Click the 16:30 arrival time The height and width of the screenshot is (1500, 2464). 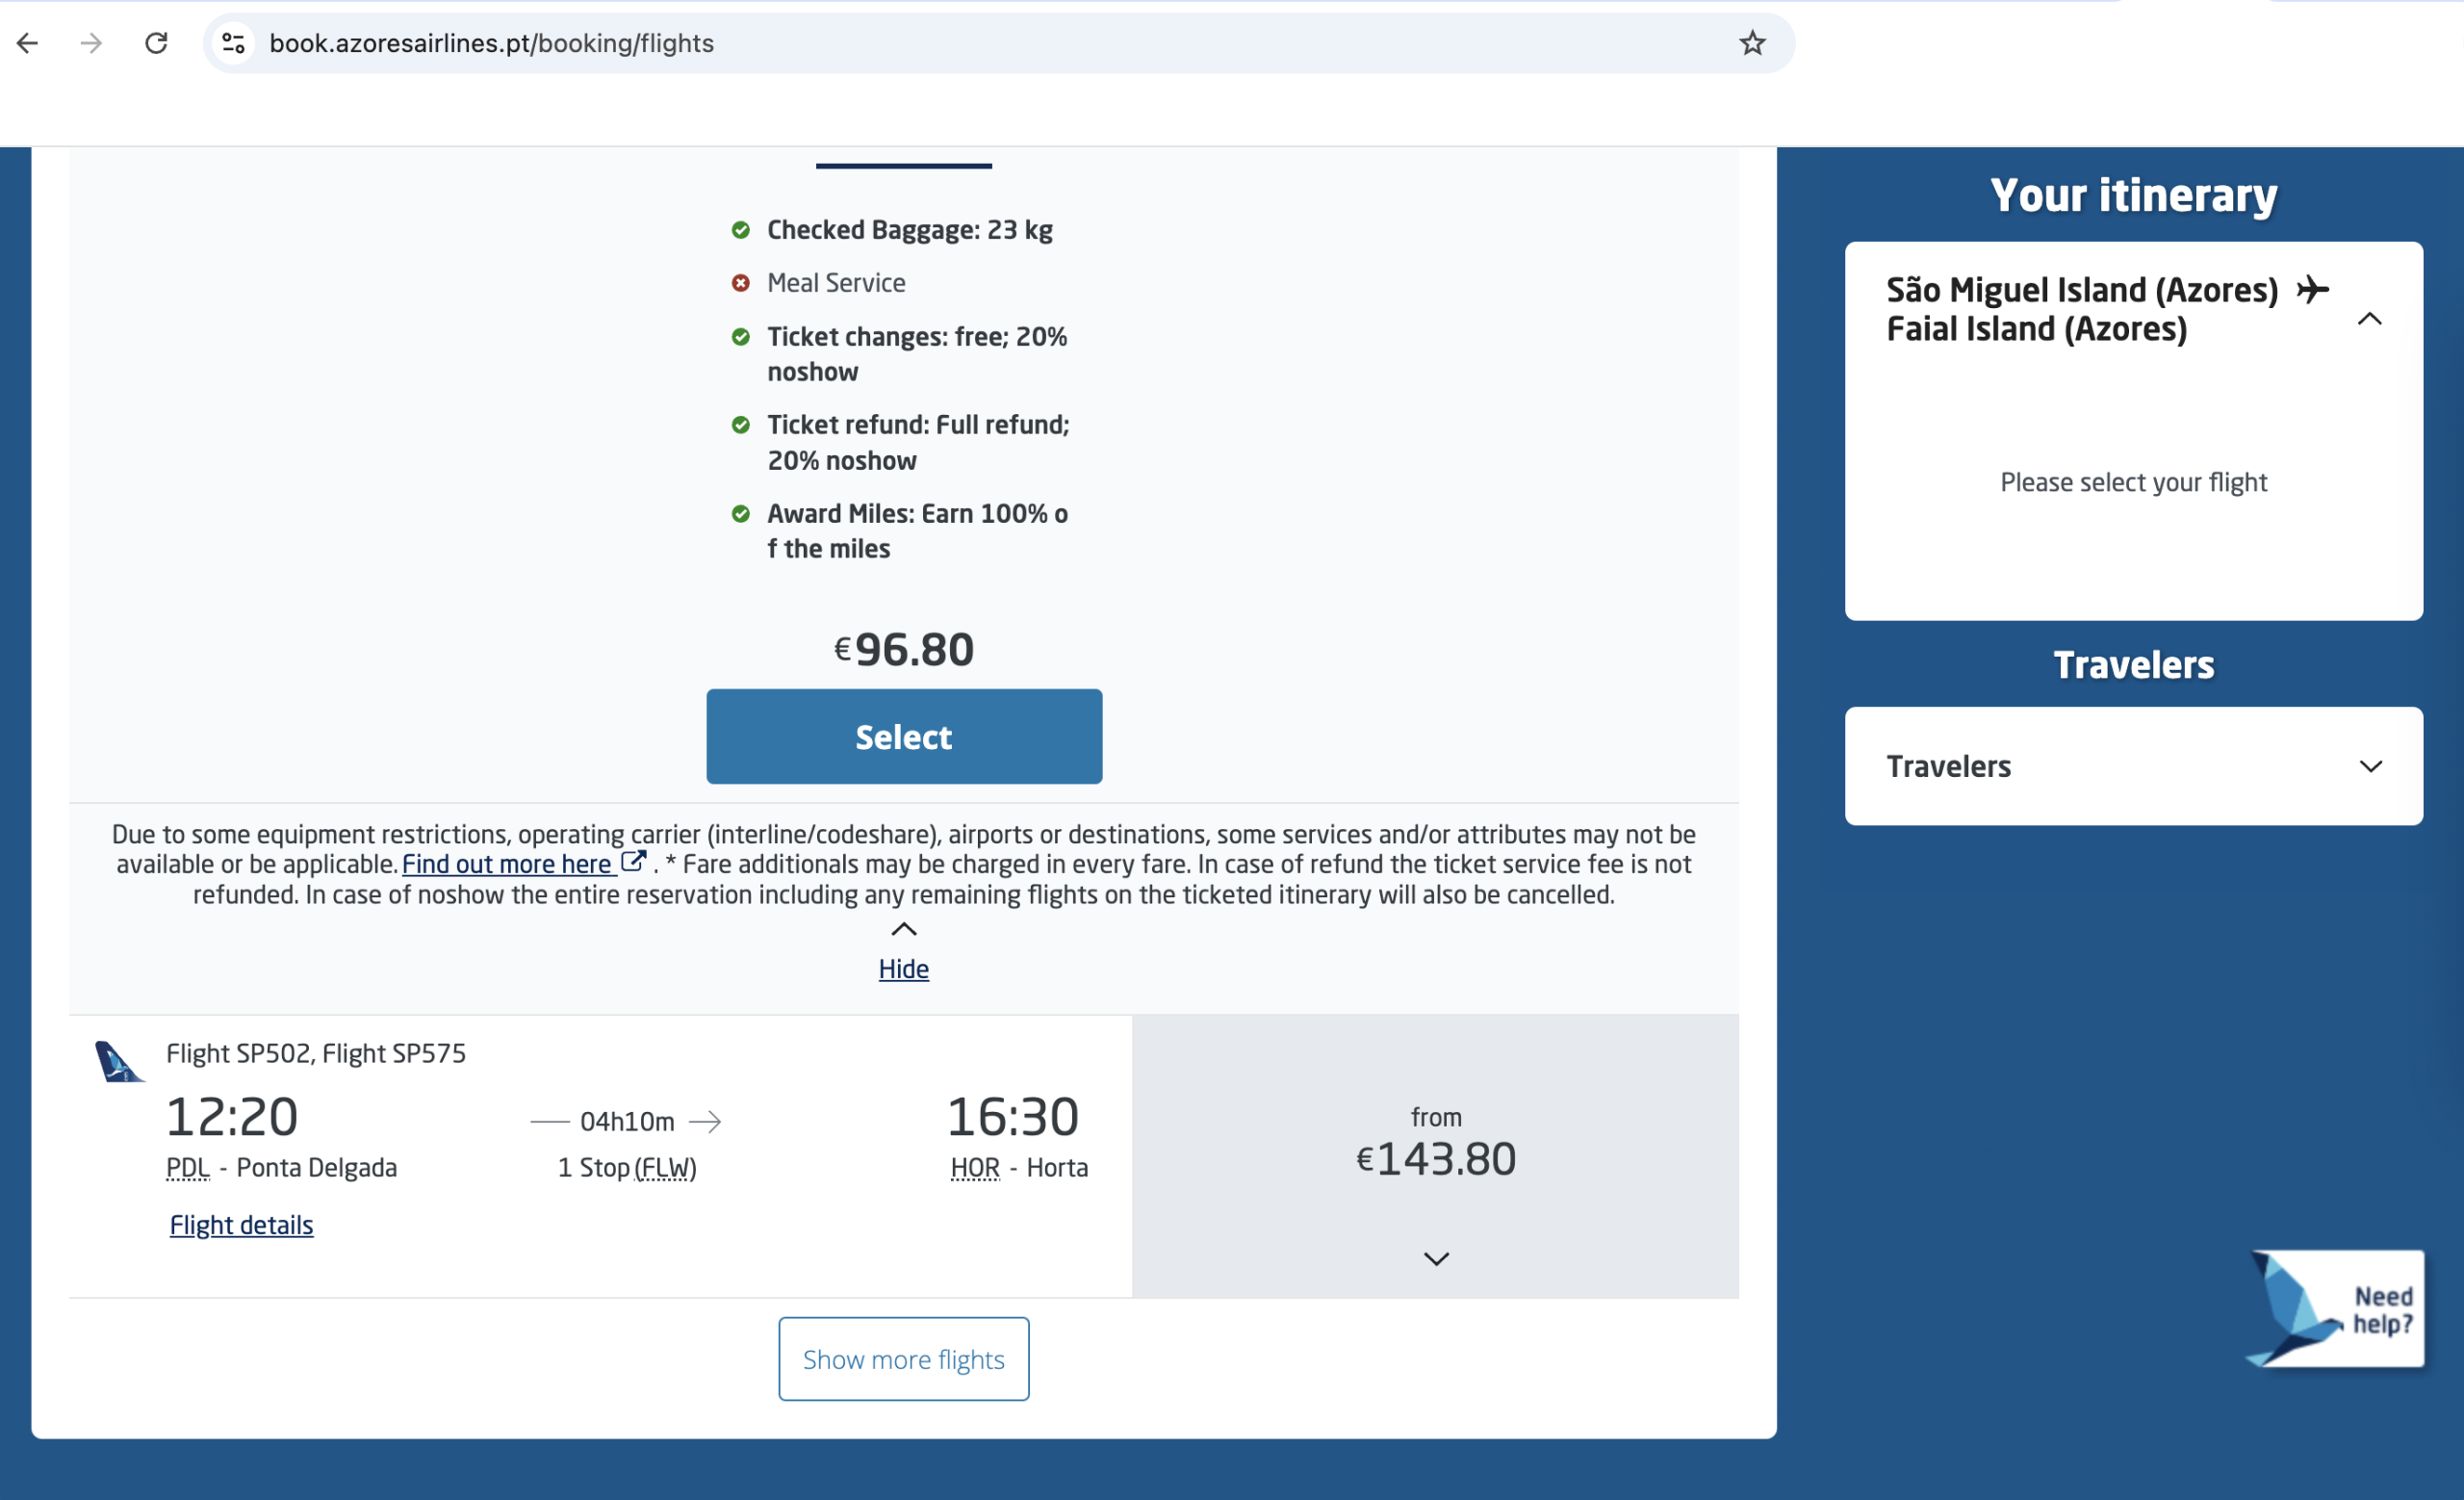coord(1012,1116)
